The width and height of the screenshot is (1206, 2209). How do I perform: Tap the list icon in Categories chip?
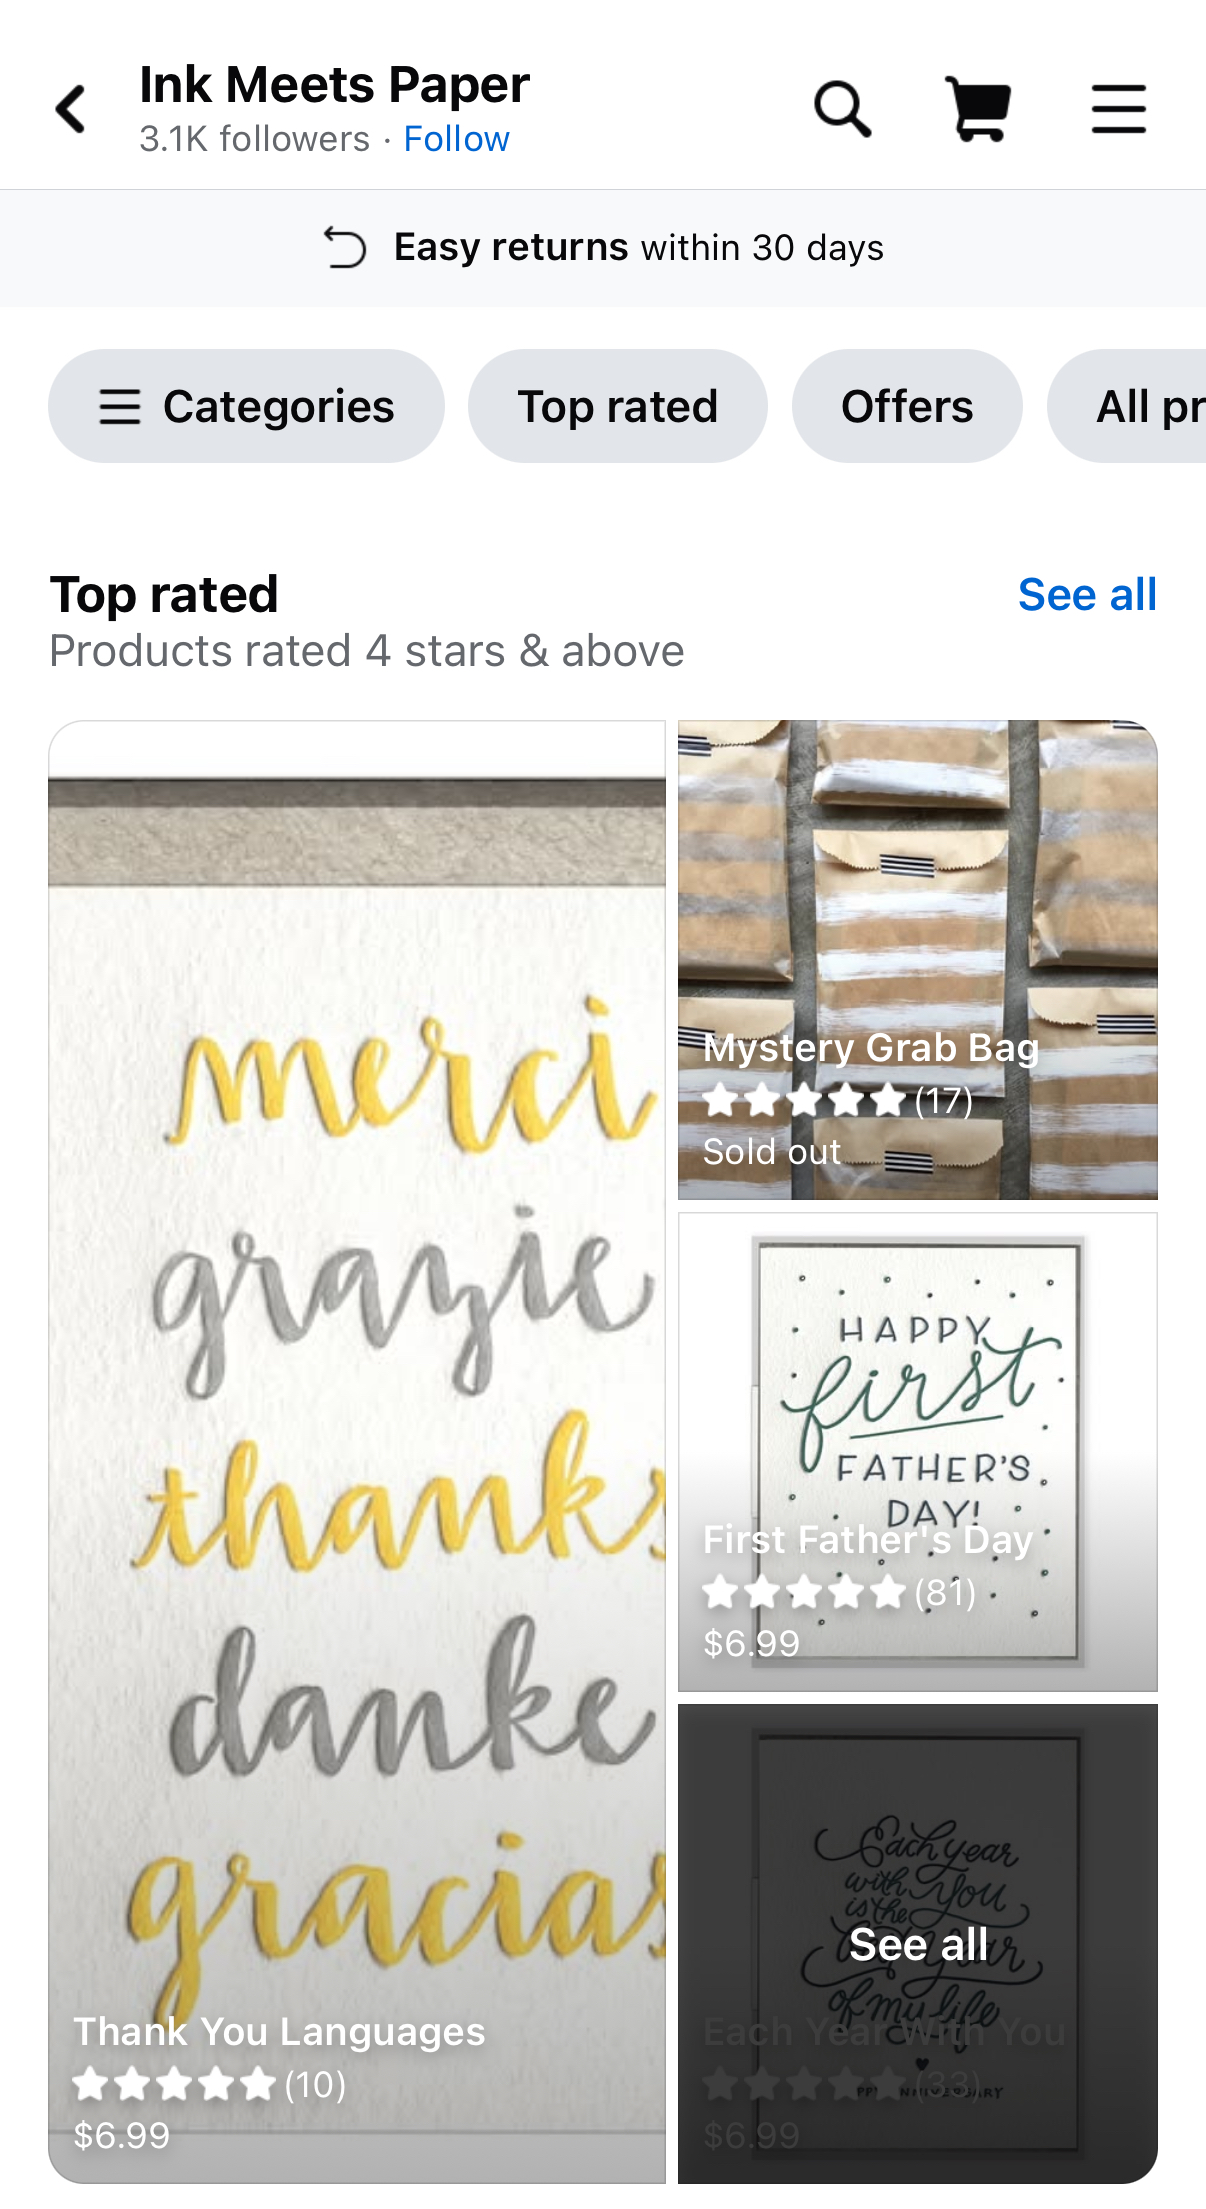pos(120,407)
